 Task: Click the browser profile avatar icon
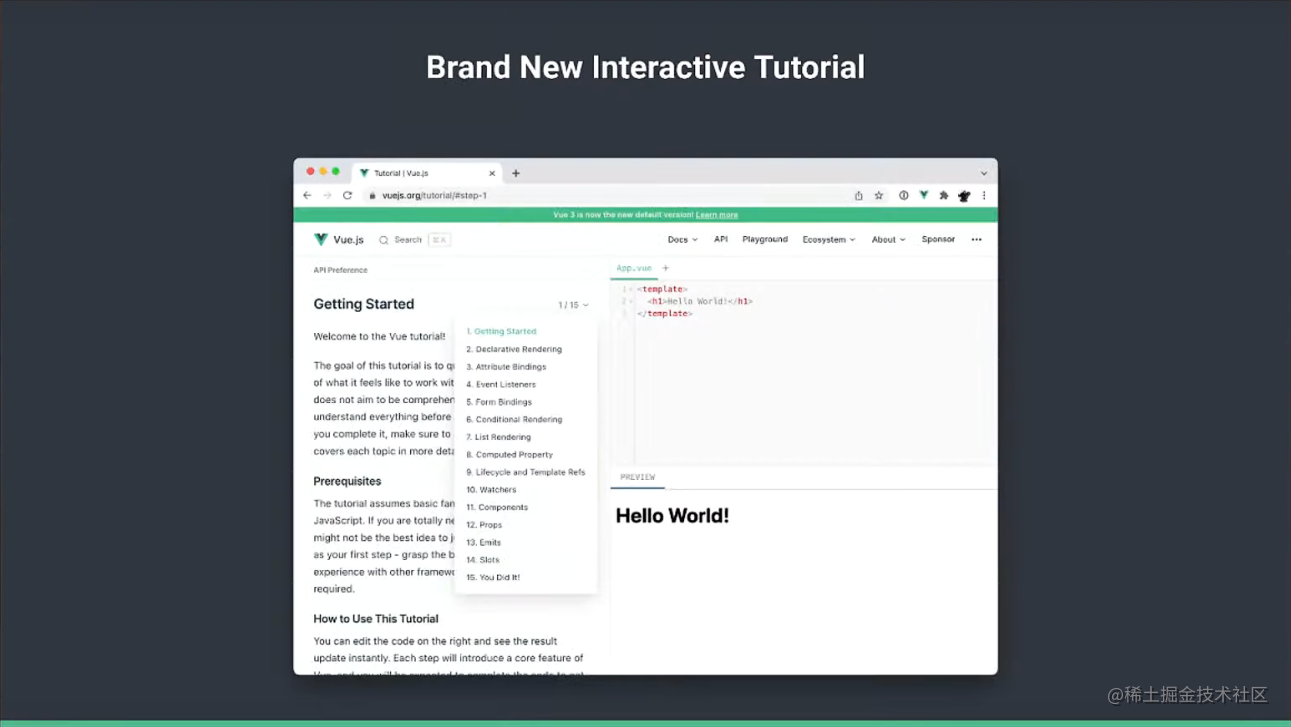[x=964, y=196]
